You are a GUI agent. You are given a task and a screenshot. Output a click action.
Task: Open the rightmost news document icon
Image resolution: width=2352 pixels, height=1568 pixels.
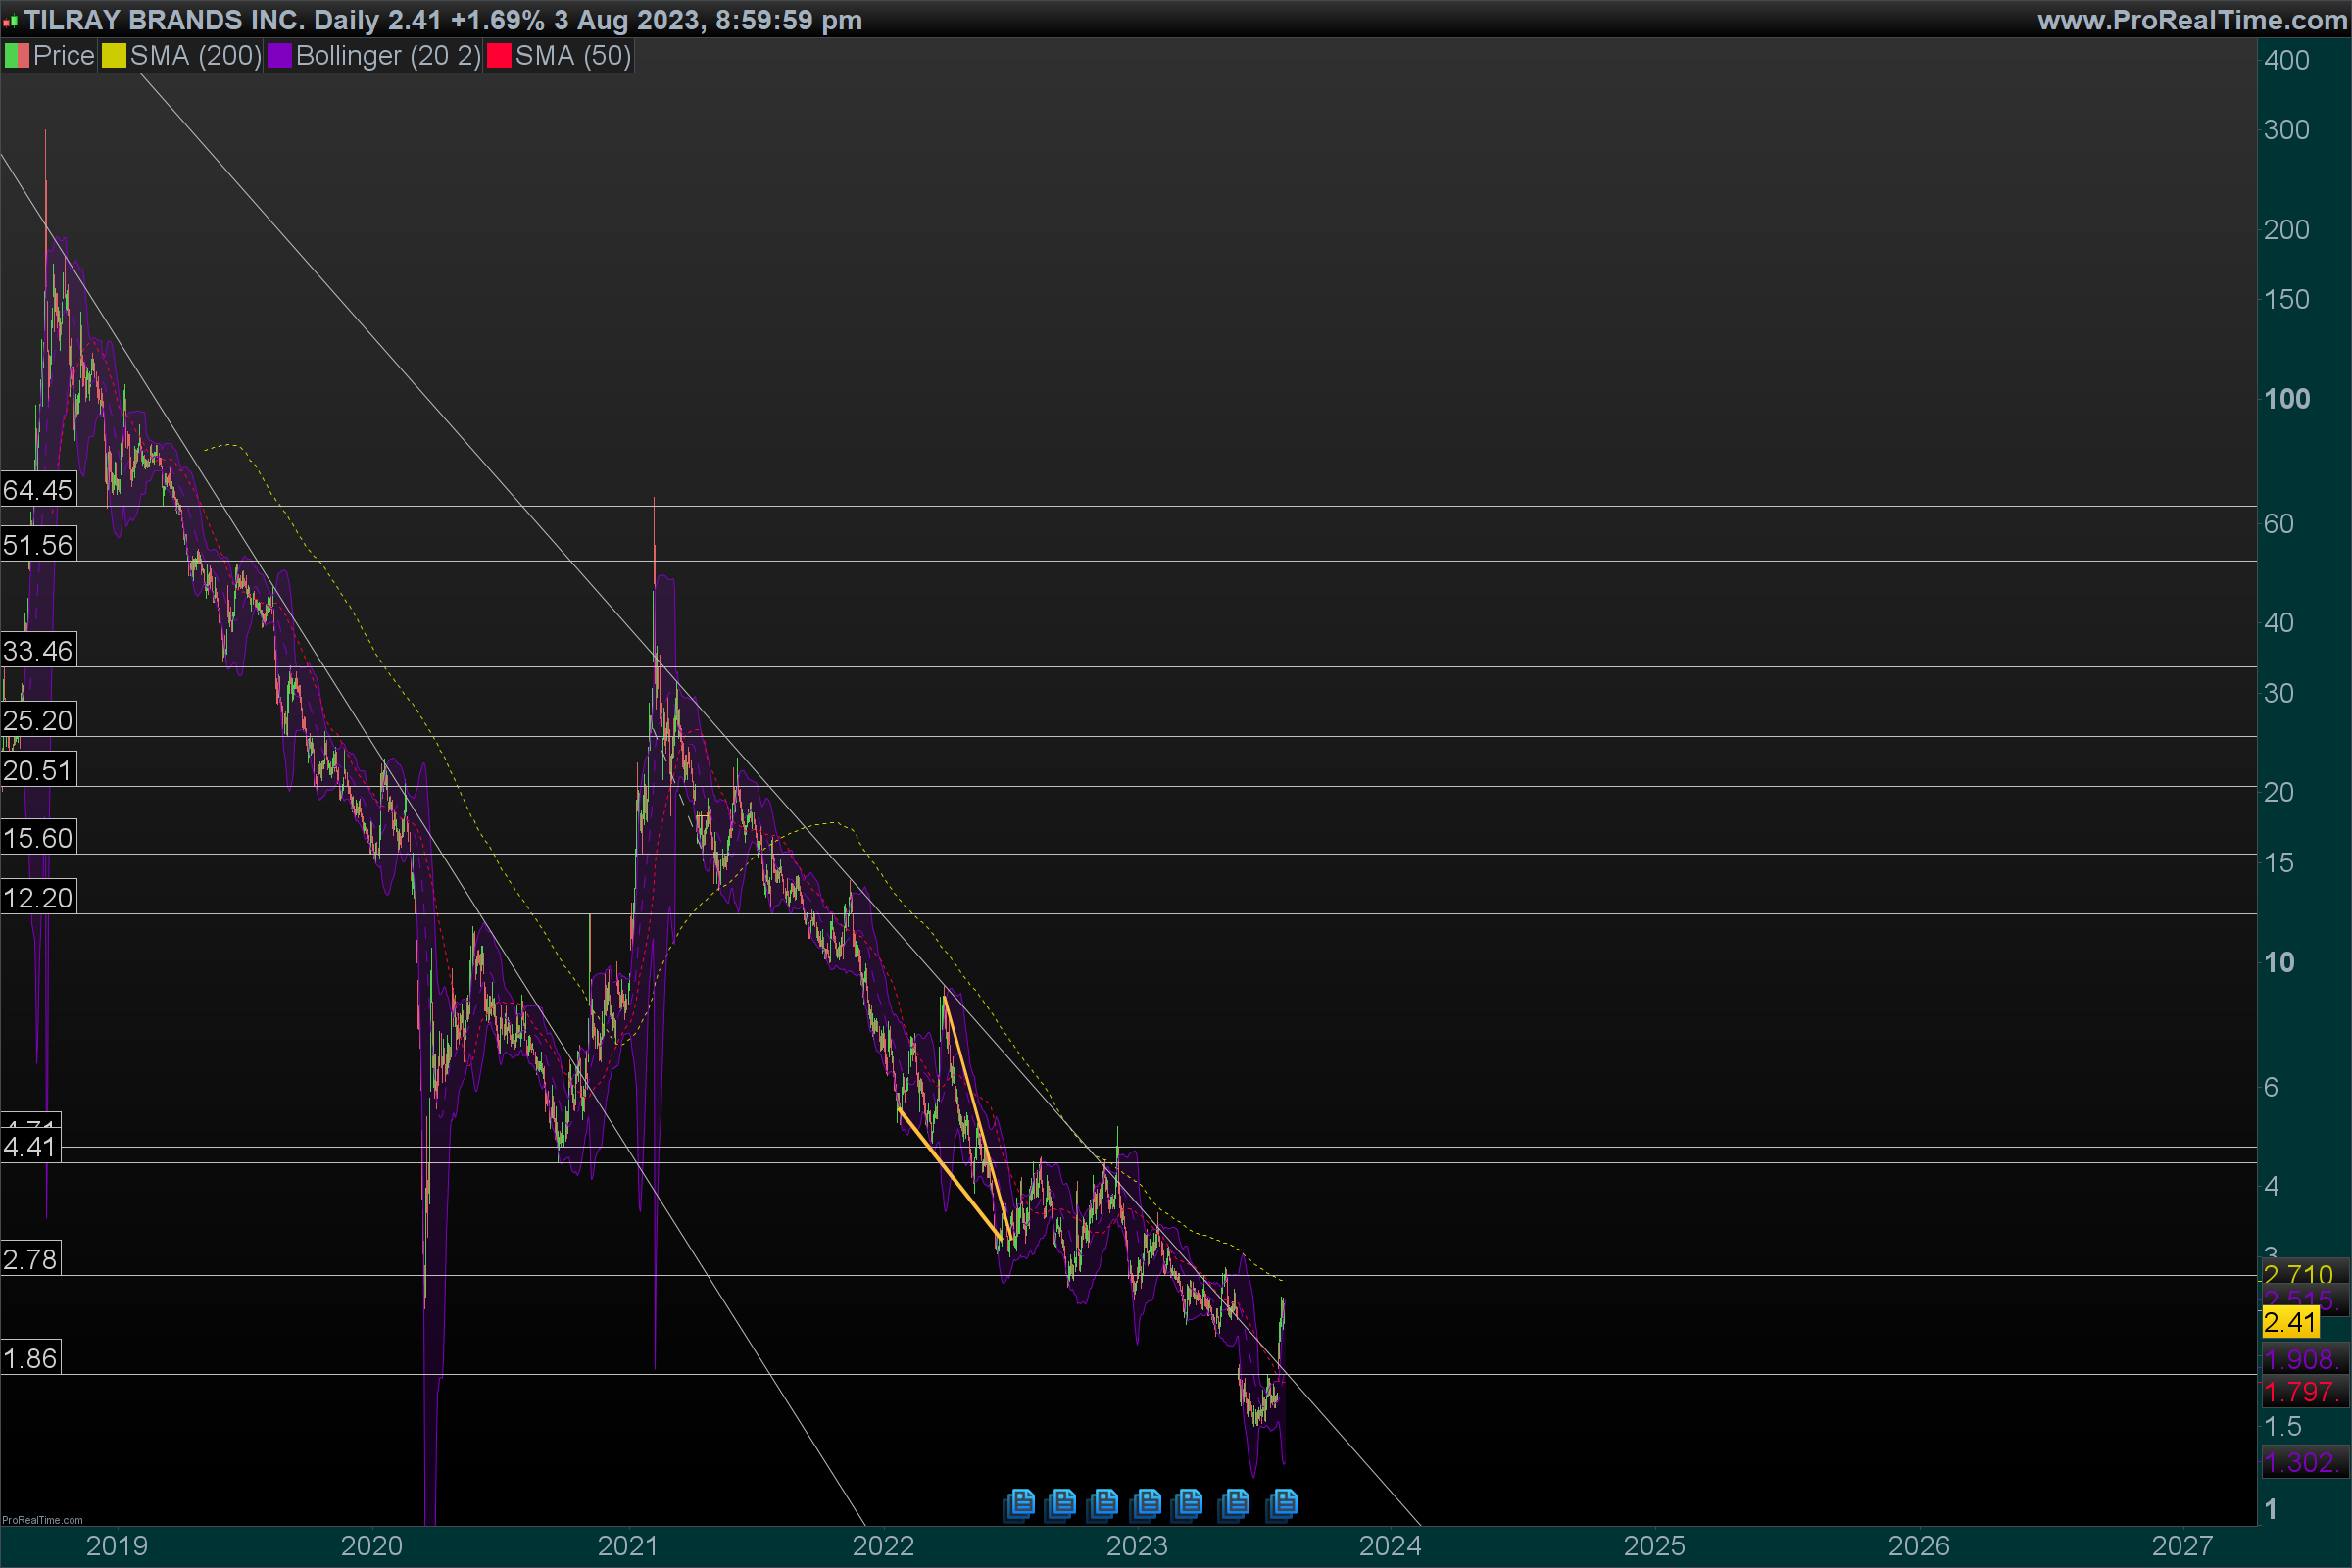tap(1283, 1503)
